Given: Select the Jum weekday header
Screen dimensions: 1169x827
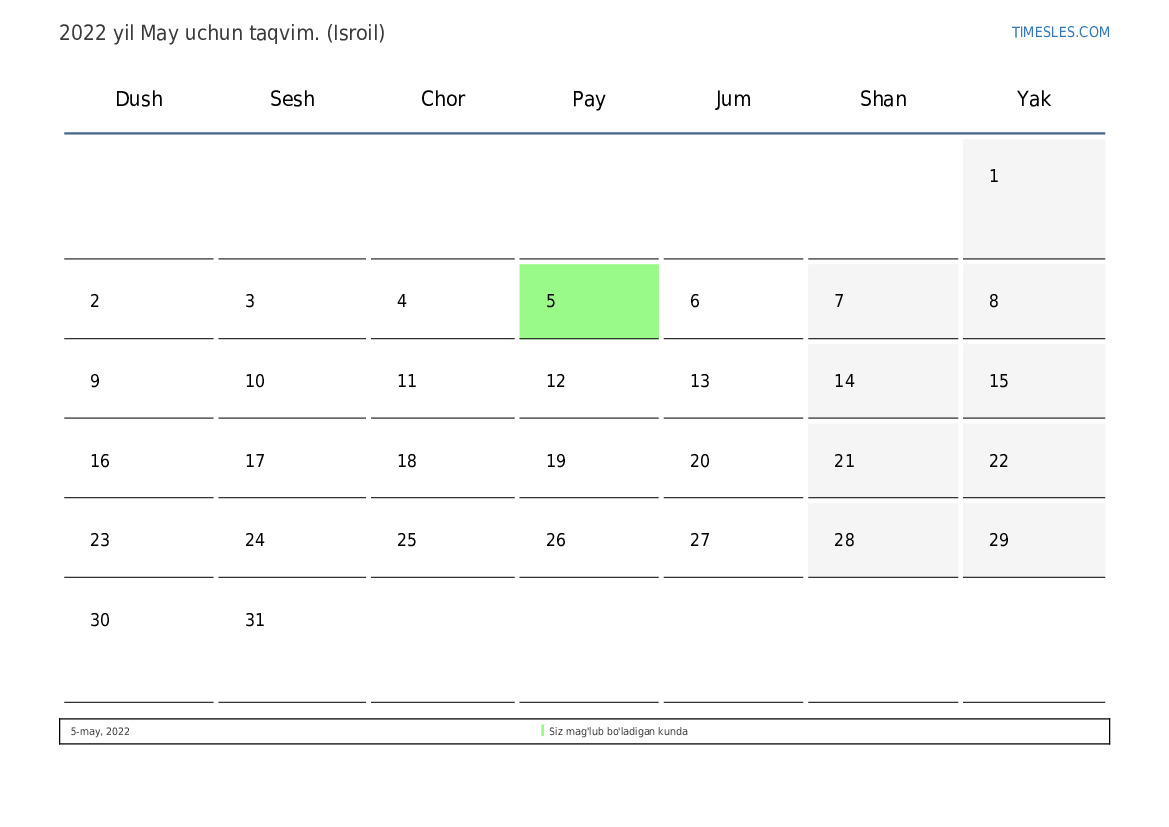Looking at the screenshot, I should (x=733, y=99).
